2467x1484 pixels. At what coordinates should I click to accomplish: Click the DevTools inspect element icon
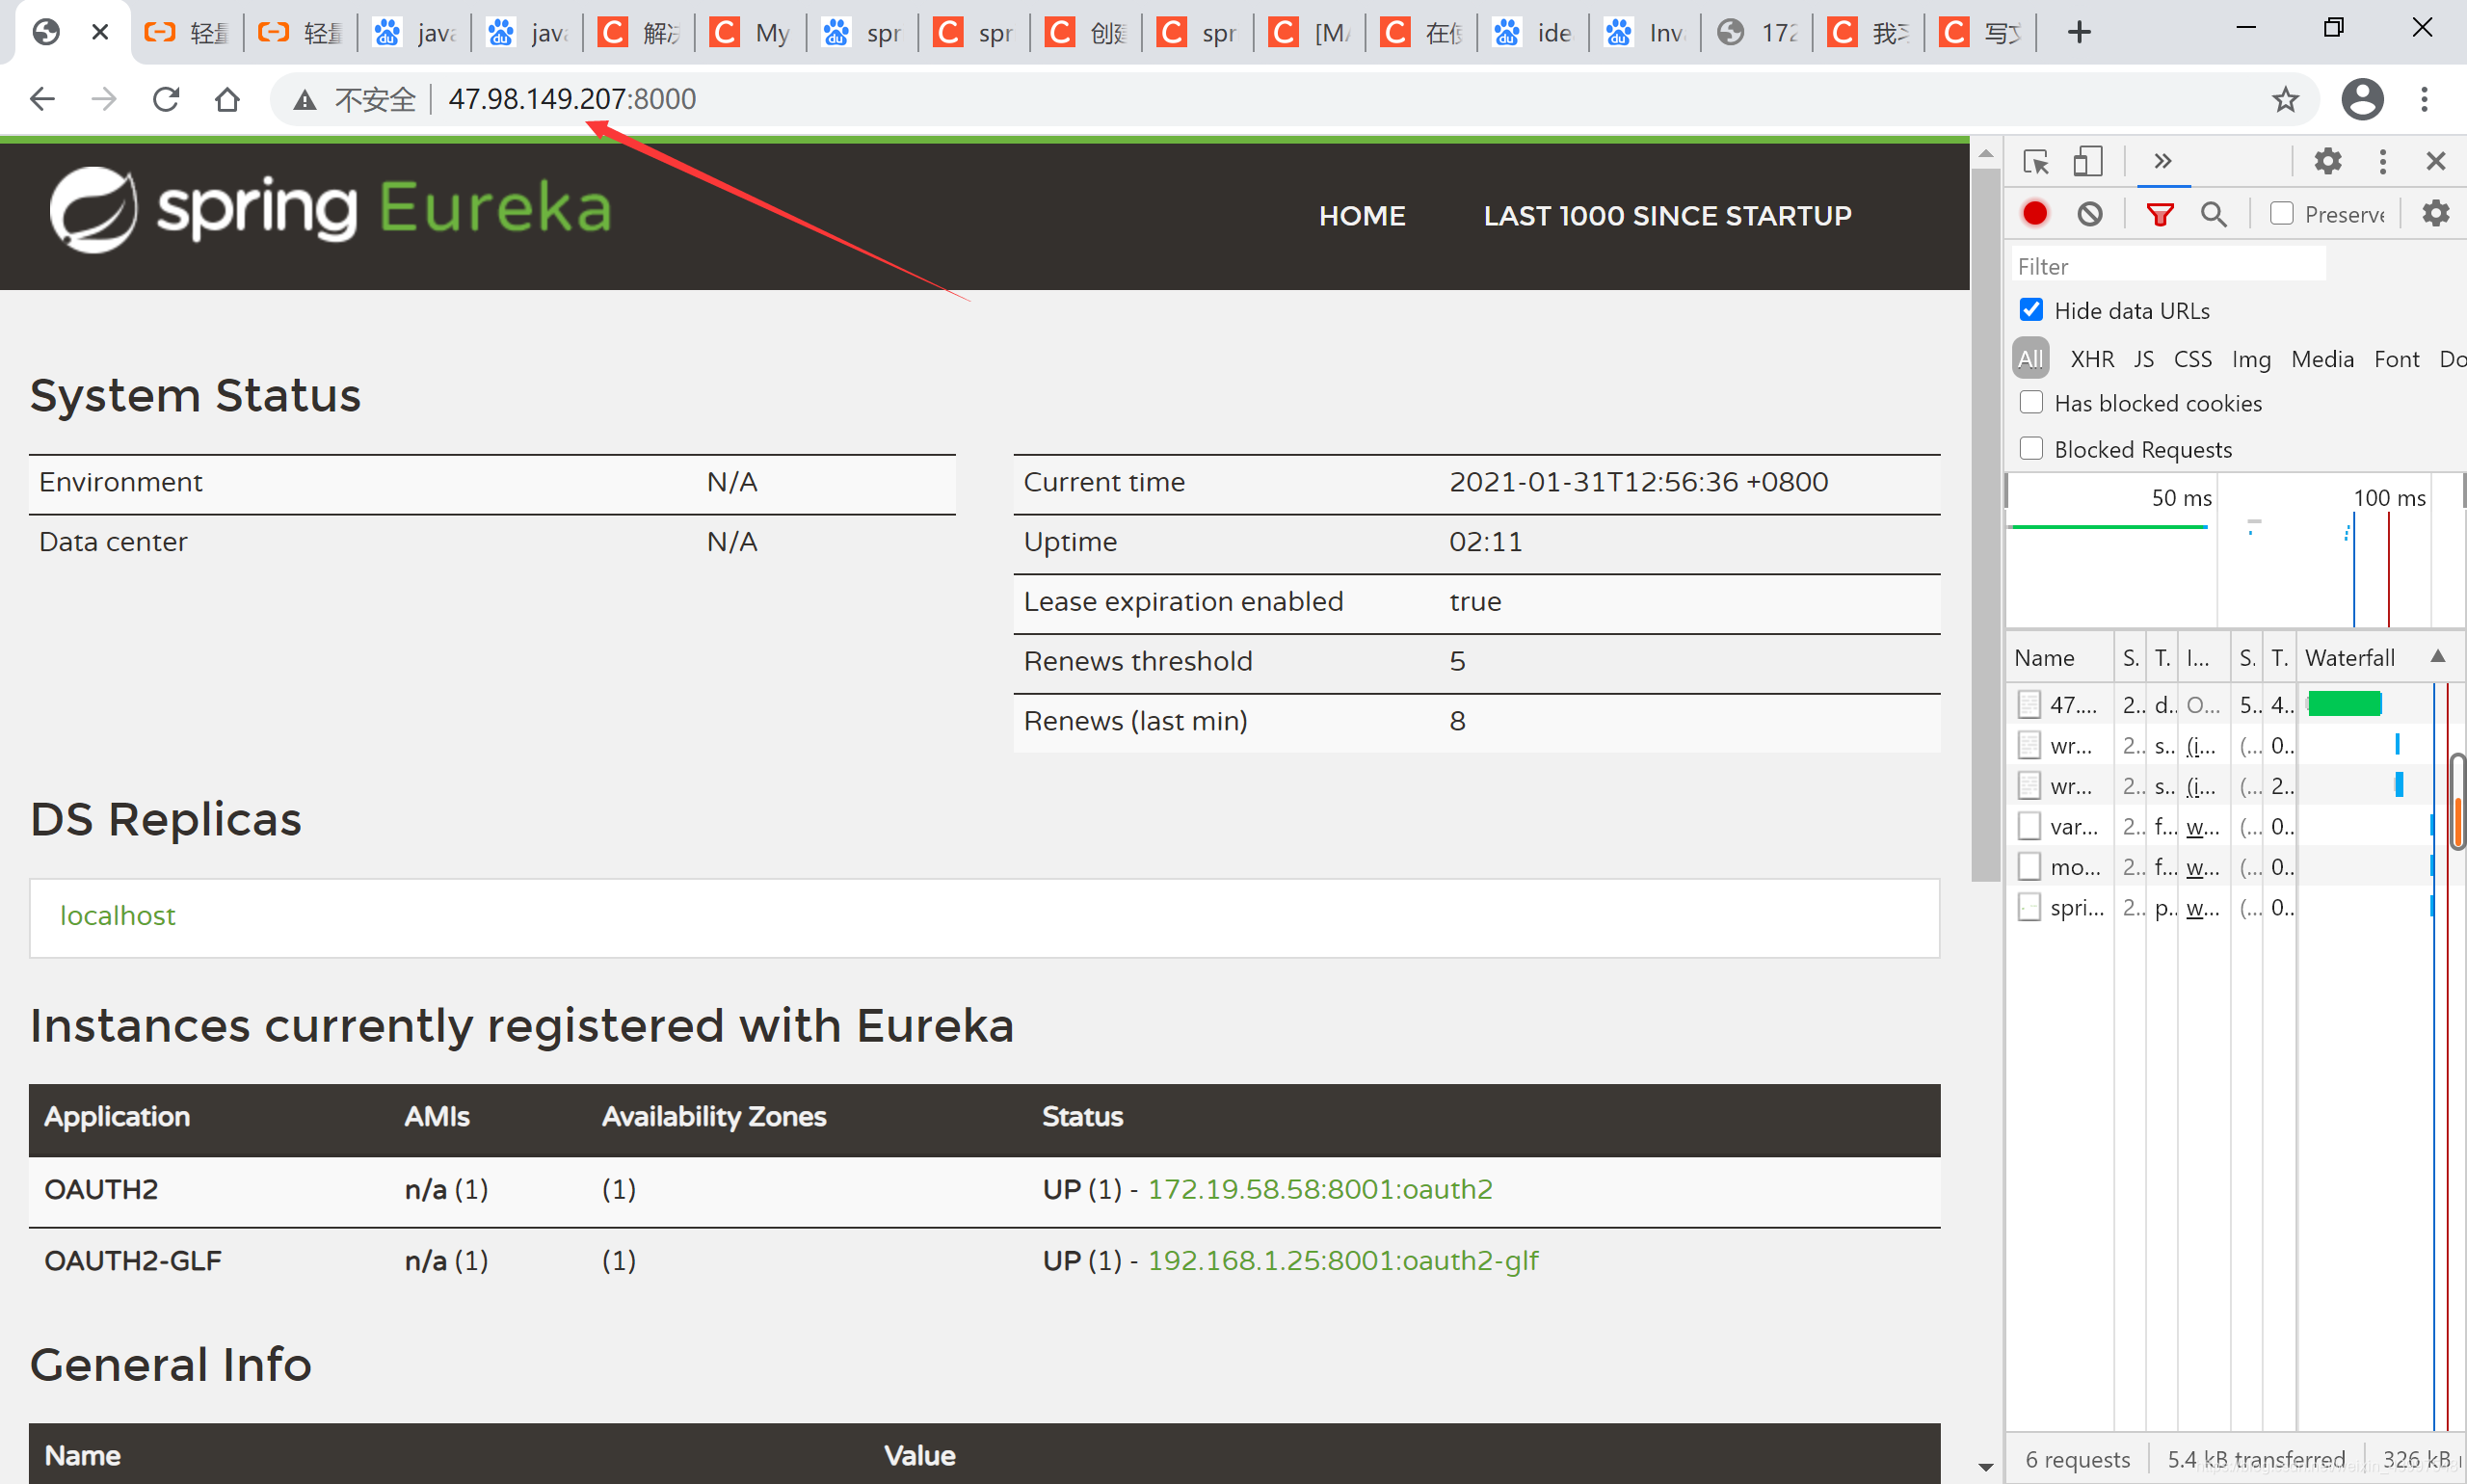point(2035,162)
